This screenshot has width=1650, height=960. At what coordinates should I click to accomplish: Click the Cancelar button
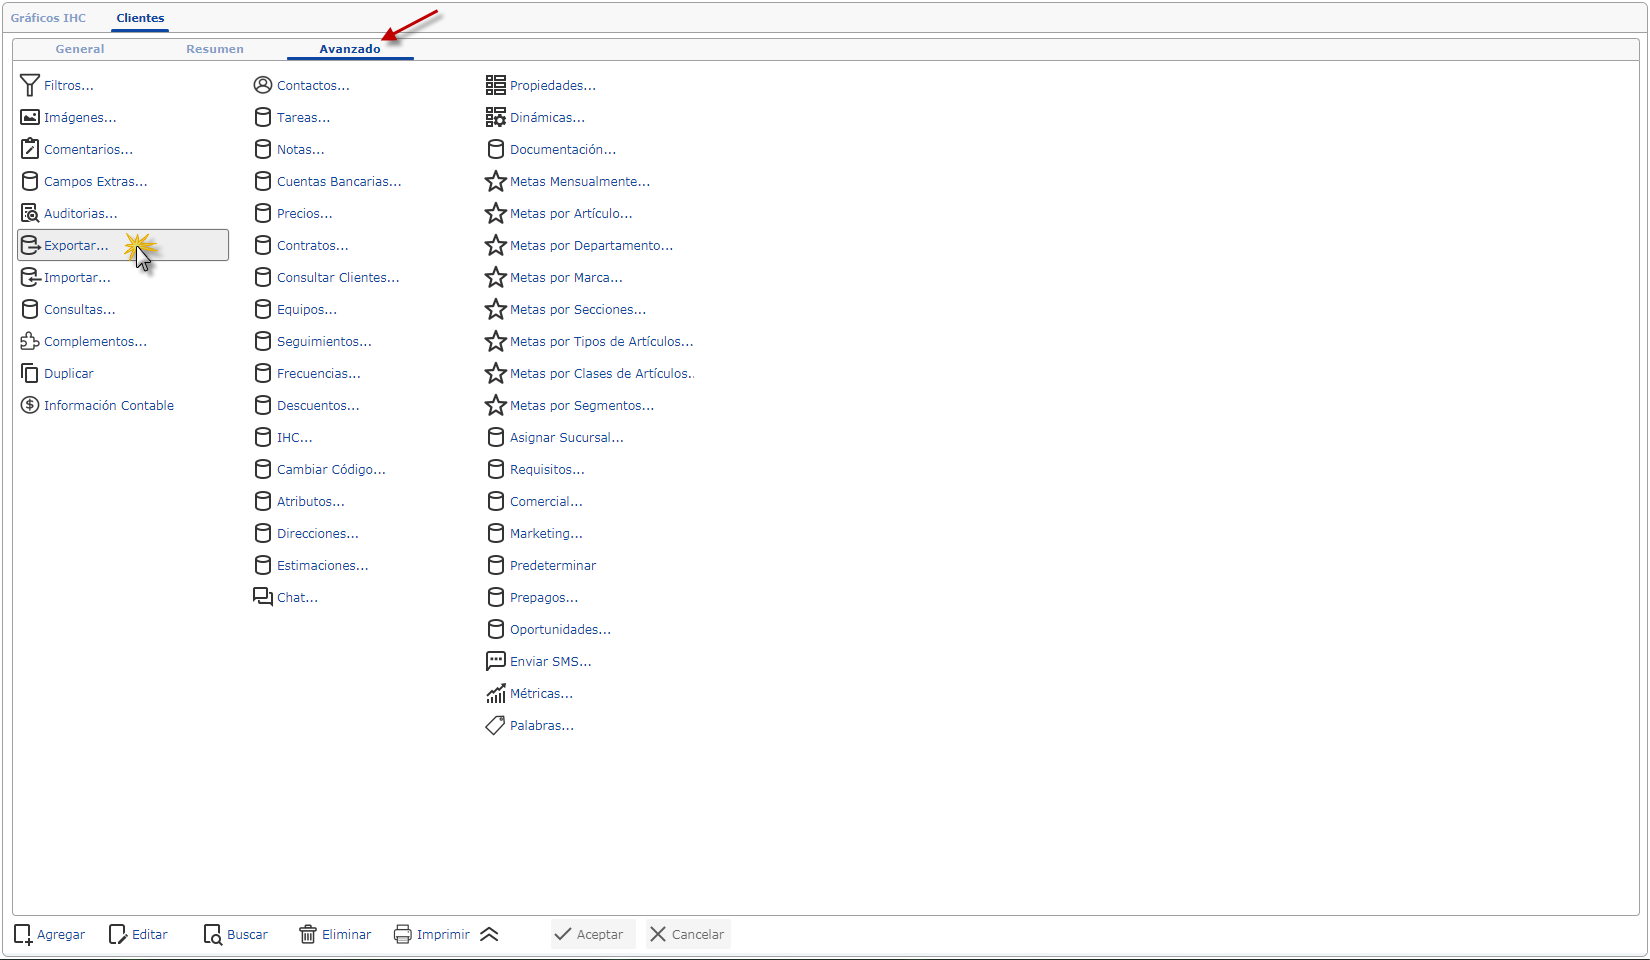click(x=687, y=934)
